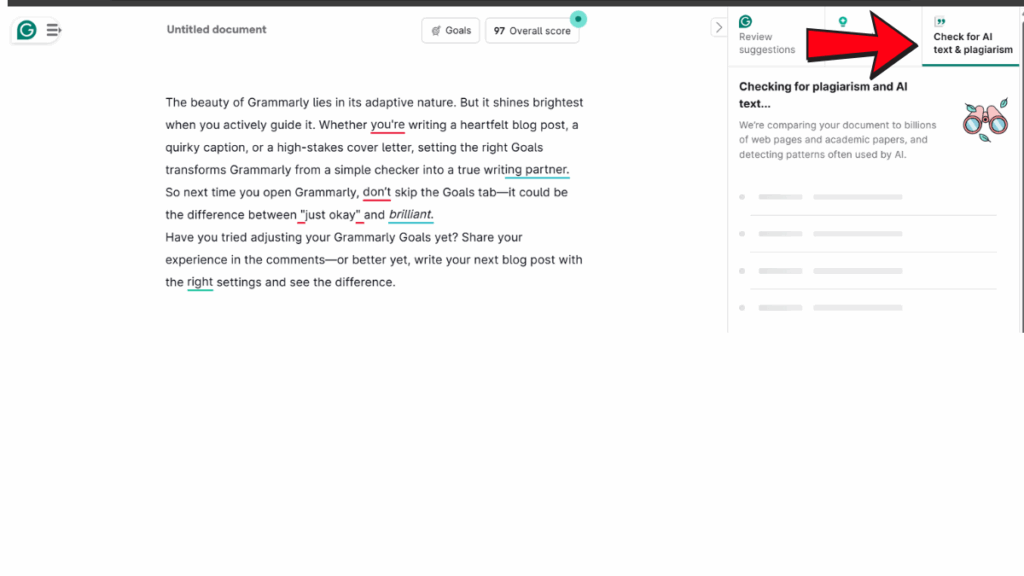Click the underlined word "right" before "settings"
This screenshot has height=576, width=1024.
(200, 282)
